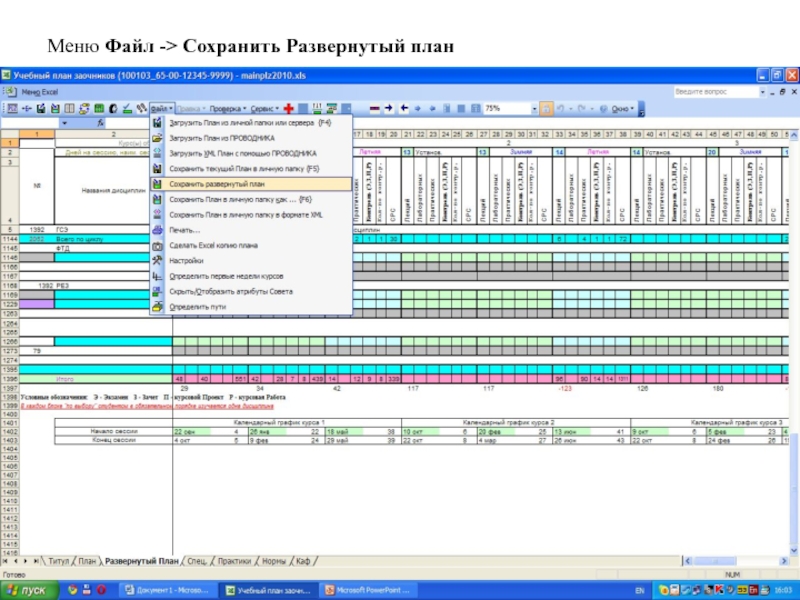The image size is (800, 600).
Task: Switch to the 'Практики' sheet tab
Action: 235,563
